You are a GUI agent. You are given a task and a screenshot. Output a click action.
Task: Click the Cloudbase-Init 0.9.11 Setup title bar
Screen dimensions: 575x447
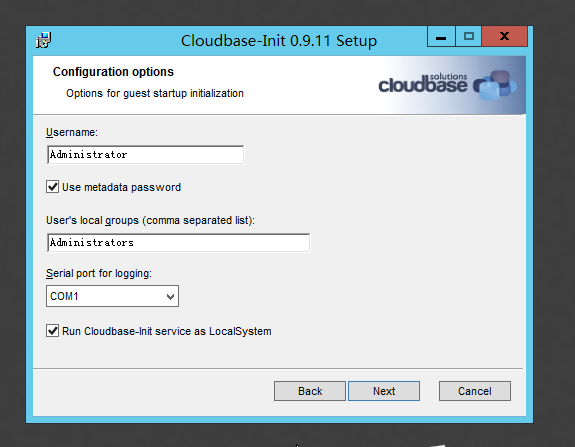tap(279, 41)
